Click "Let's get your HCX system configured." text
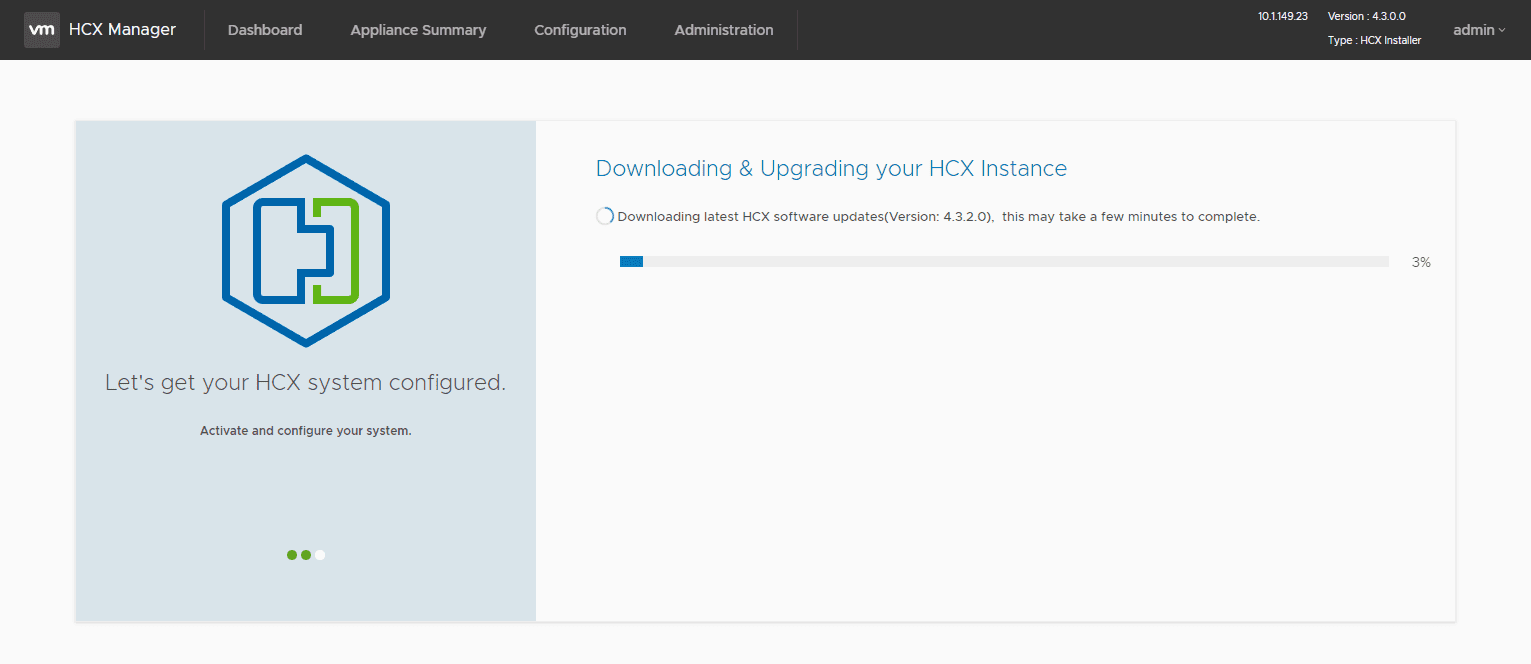The height and width of the screenshot is (664, 1531). pyautogui.click(x=305, y=383)
